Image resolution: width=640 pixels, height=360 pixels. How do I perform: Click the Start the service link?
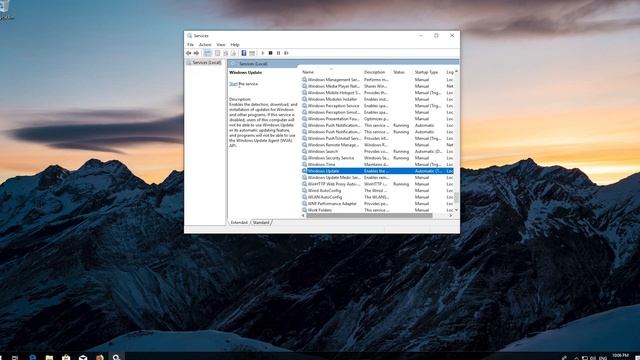click(233, 84)
